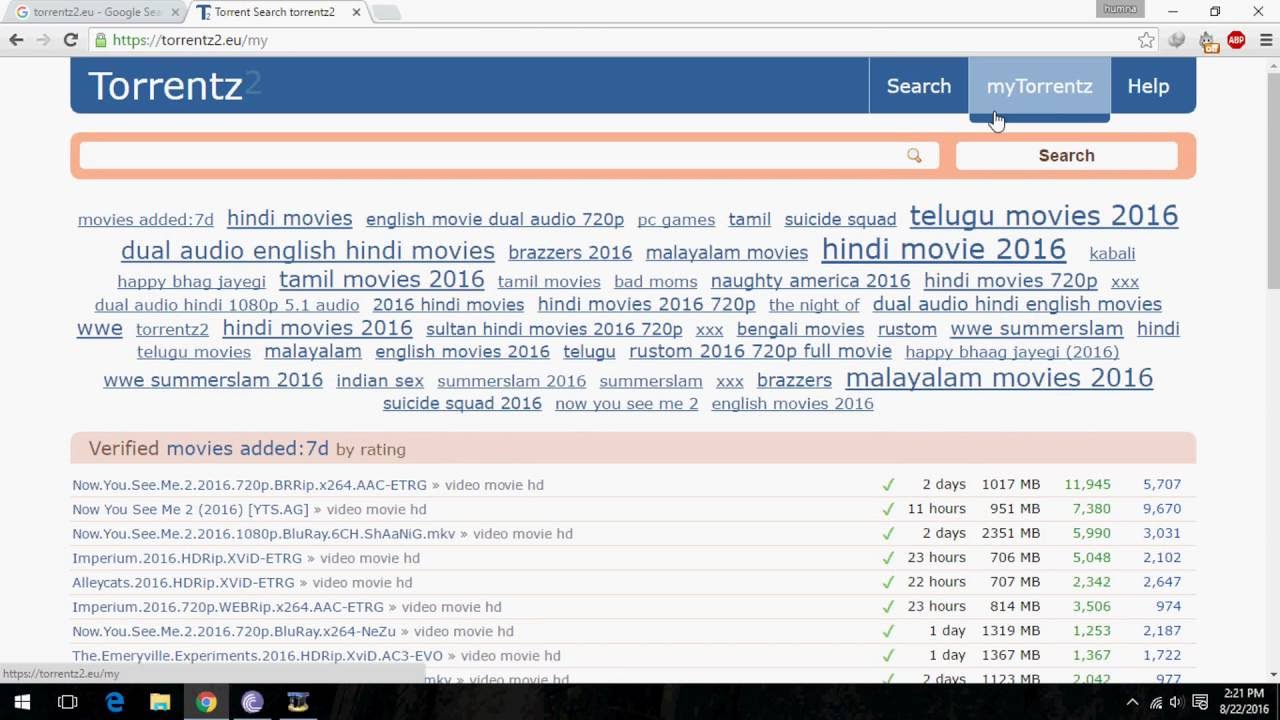The height and width of the screenshot is (720, 1280).
Task: Click the torrent search text field
Action: [x=508, y=155]
